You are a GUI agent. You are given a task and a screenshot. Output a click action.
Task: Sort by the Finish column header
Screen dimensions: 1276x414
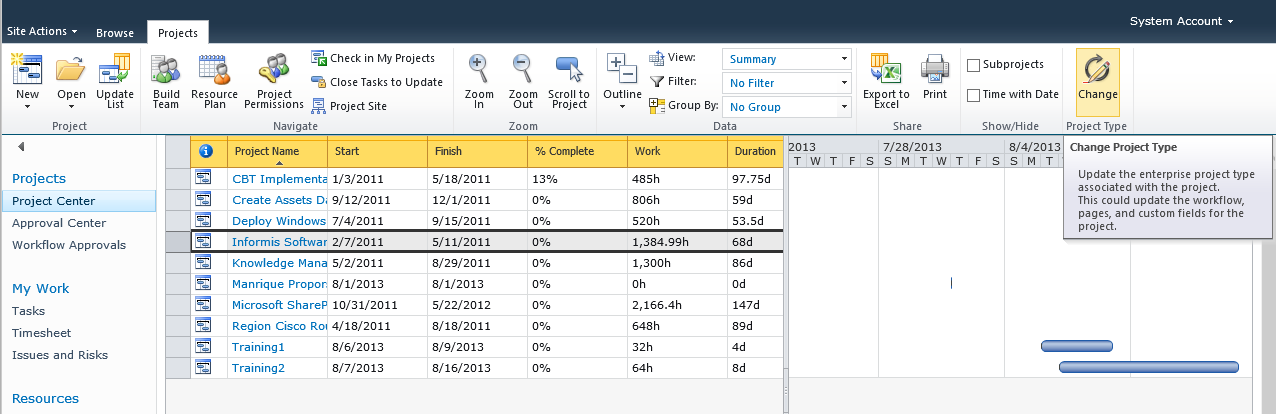coord(477,151)
